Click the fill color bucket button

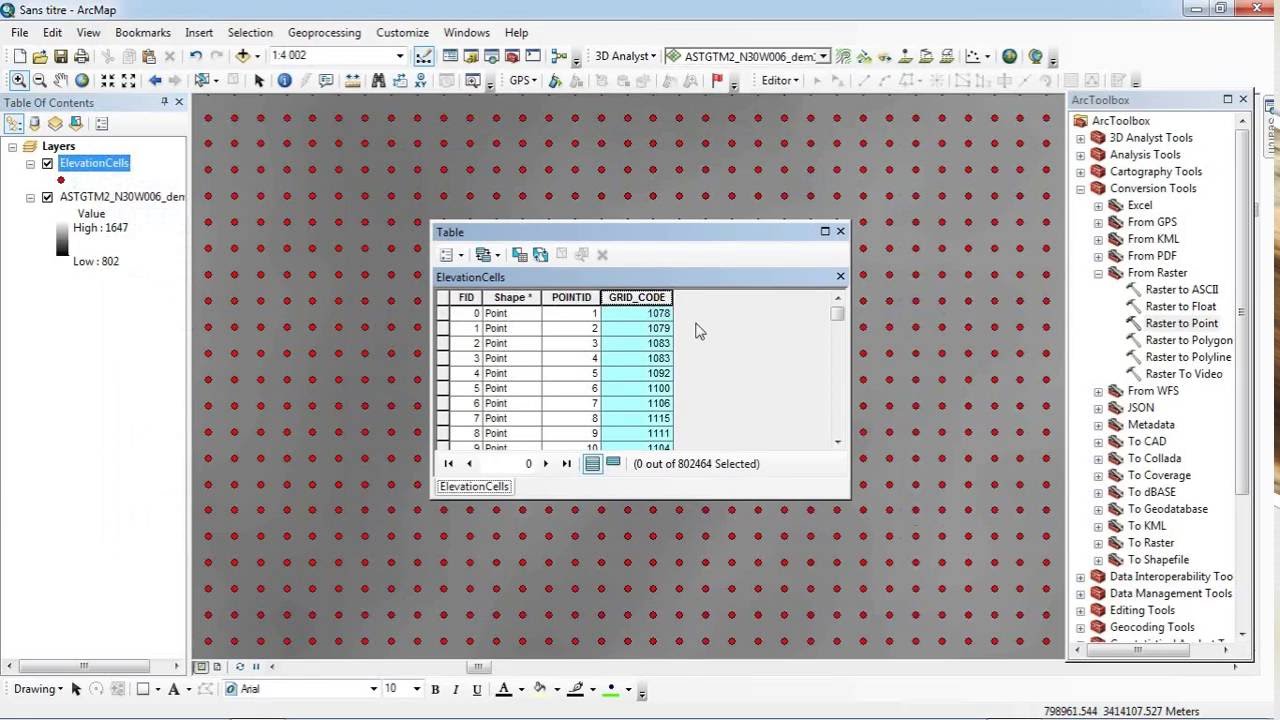[540, 688]
